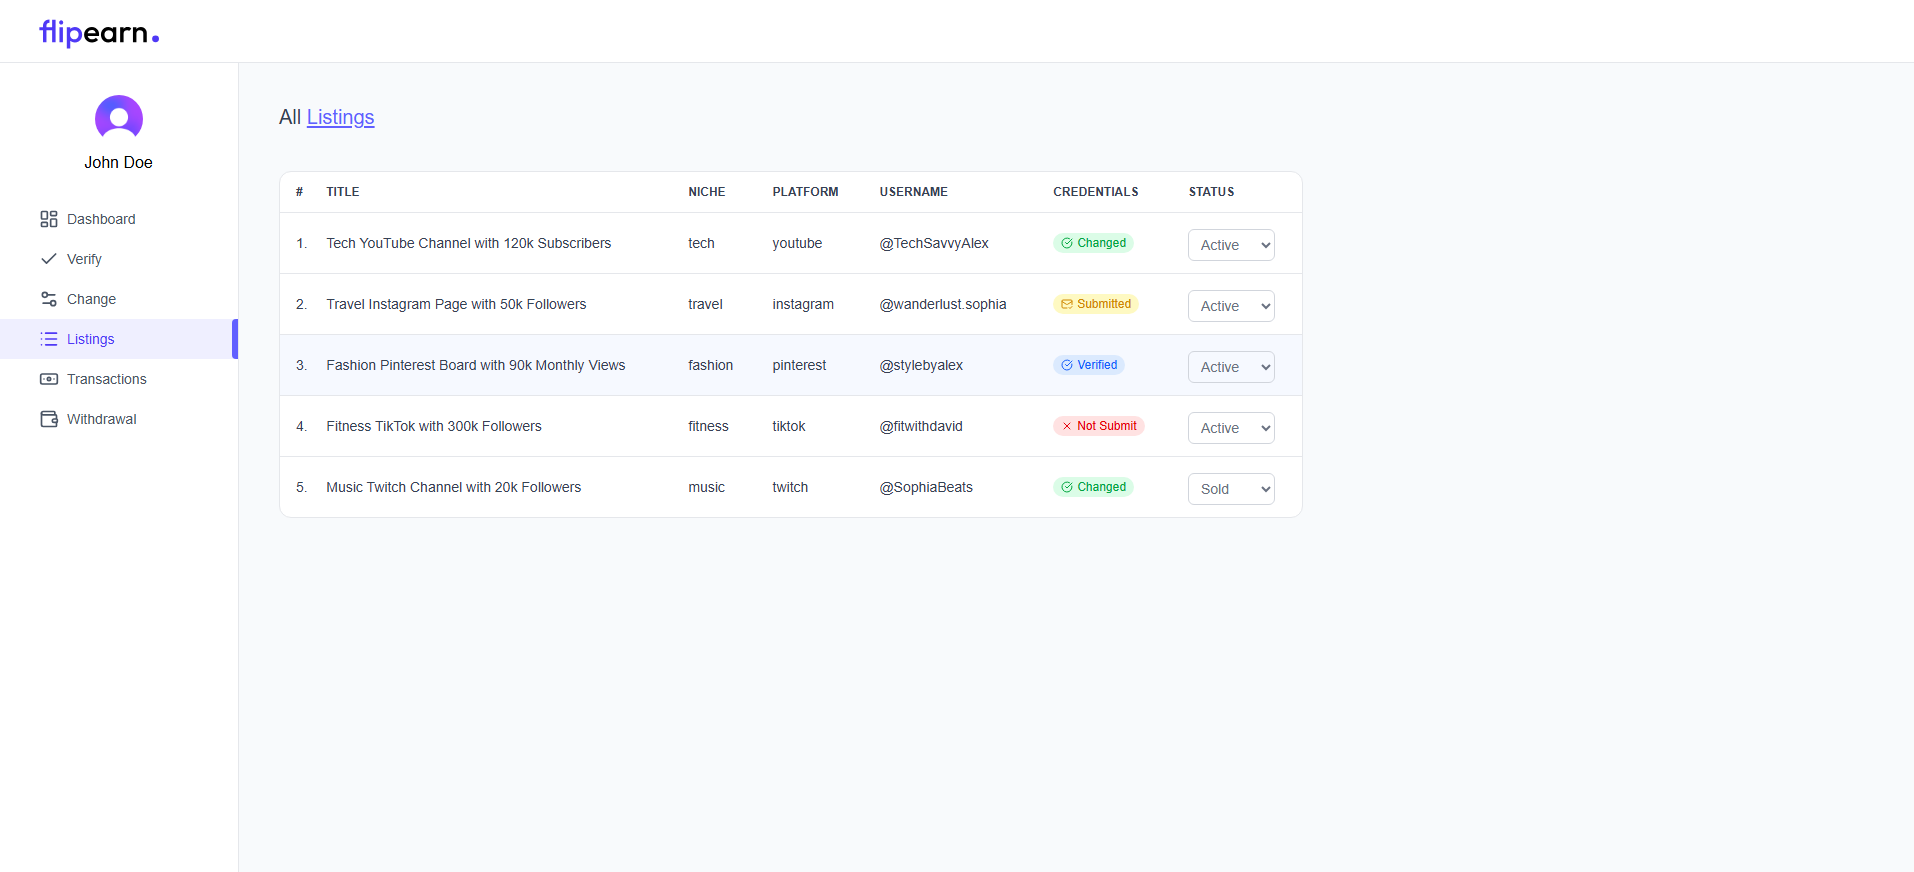Click the Submitted credentials badge

tap(1095, 304)
